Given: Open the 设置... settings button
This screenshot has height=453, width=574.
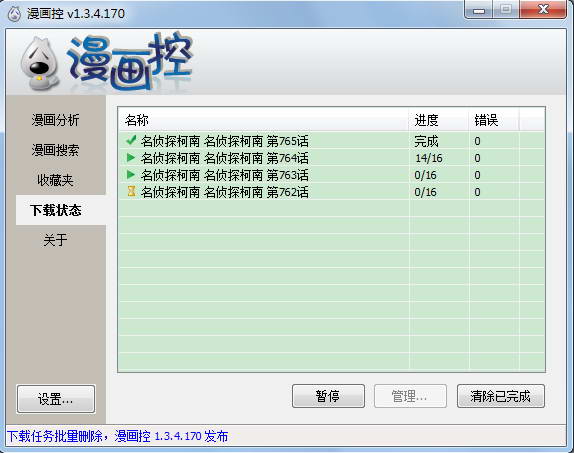Looking at the screenshot, I should coord(56,399).
